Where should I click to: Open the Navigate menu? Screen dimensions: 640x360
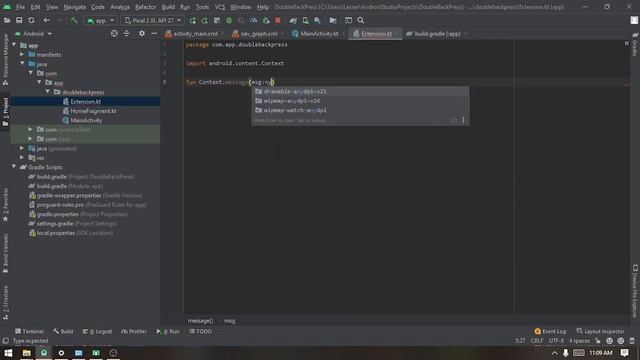(75, 7)
